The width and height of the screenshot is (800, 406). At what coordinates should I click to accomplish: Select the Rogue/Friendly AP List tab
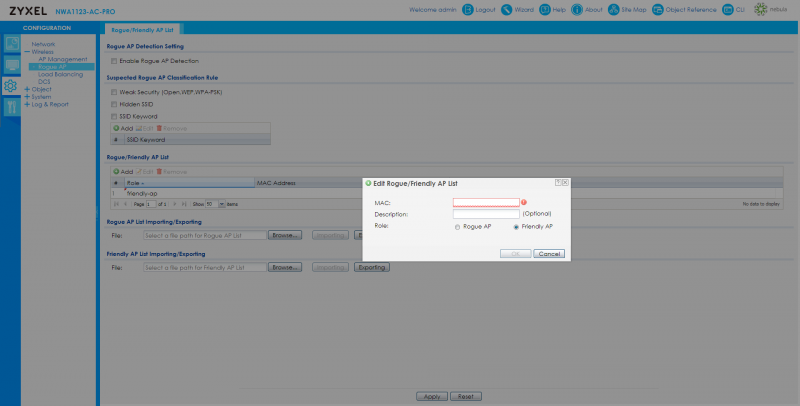[142, 30]
